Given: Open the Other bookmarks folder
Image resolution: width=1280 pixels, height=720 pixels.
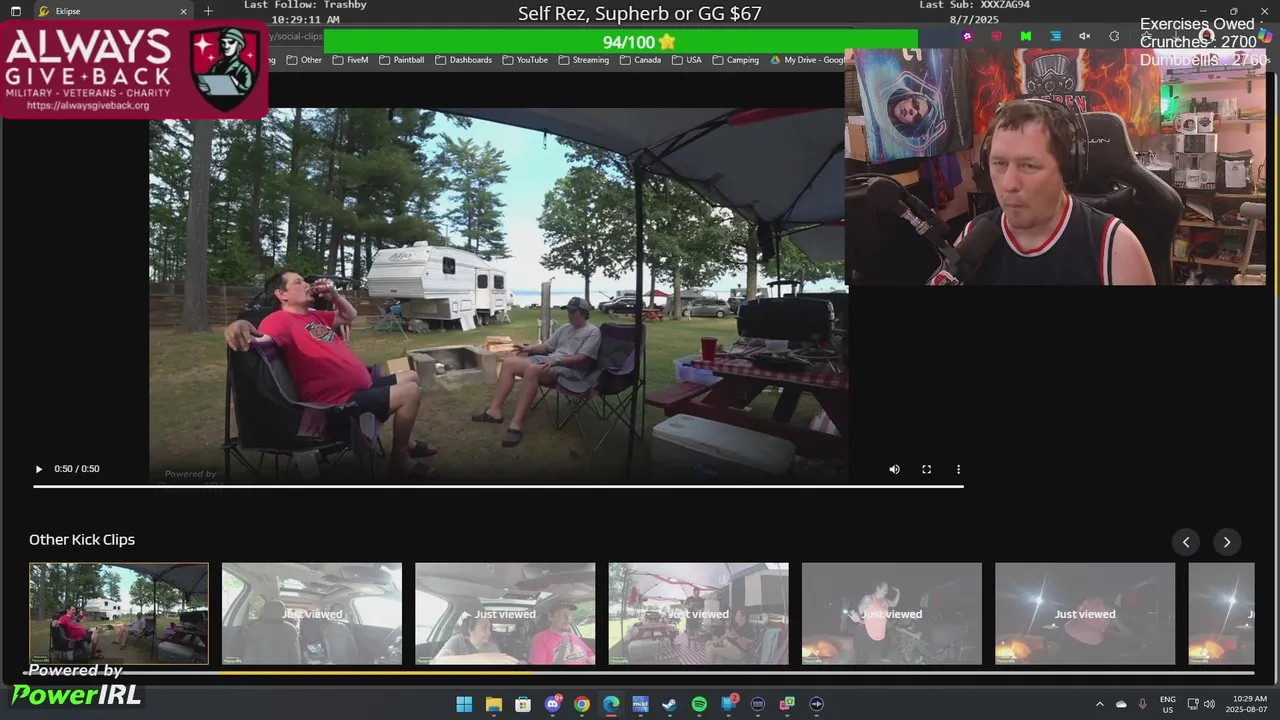Looking at the screenshot, I should click(304, 60).
